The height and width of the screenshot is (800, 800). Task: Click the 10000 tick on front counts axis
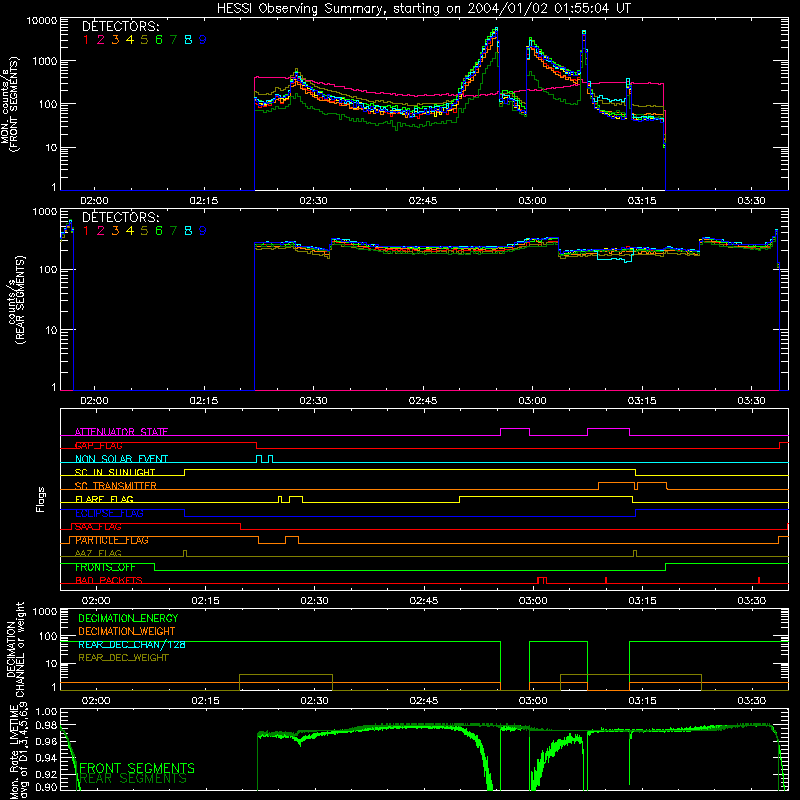[42, 21]
